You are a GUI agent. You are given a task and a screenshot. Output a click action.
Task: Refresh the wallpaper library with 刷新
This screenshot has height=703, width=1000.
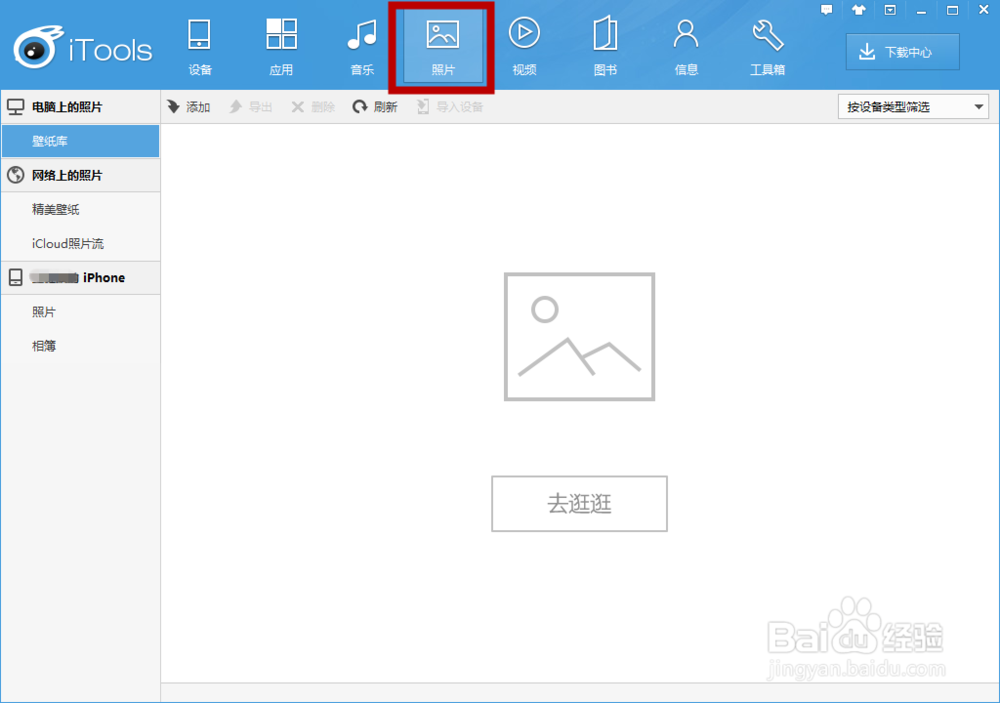376,106
